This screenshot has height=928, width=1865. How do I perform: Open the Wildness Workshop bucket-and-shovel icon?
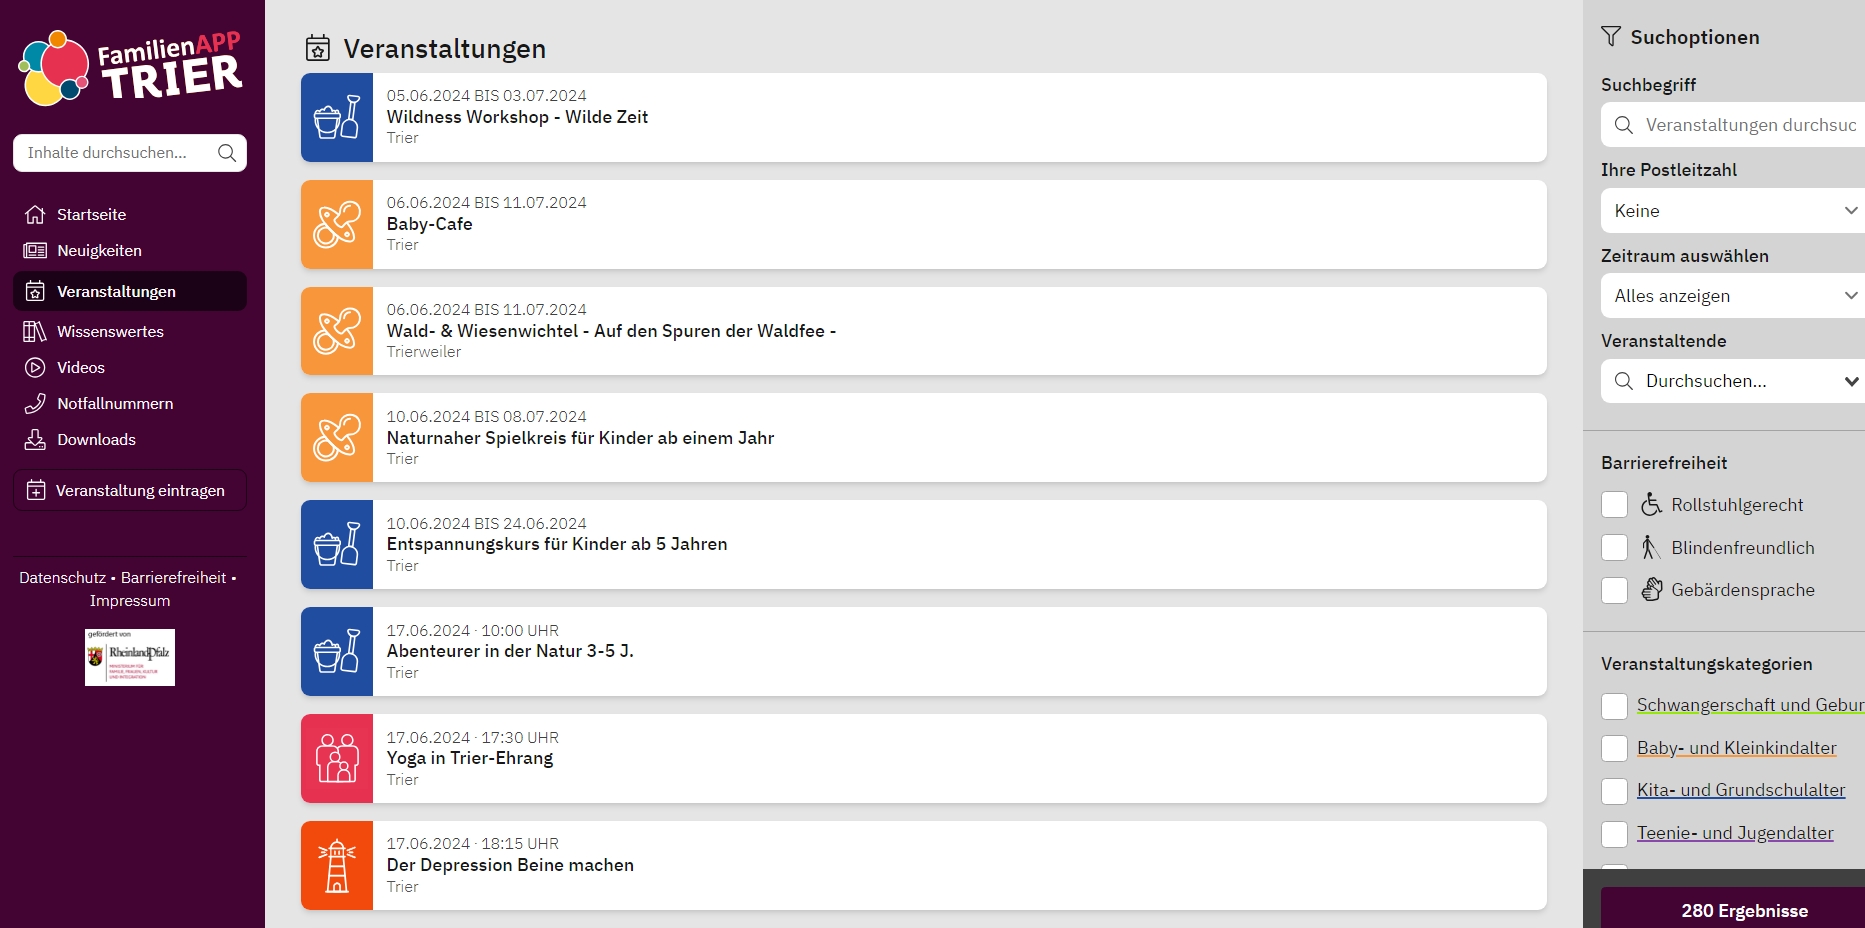pos(337,118)
